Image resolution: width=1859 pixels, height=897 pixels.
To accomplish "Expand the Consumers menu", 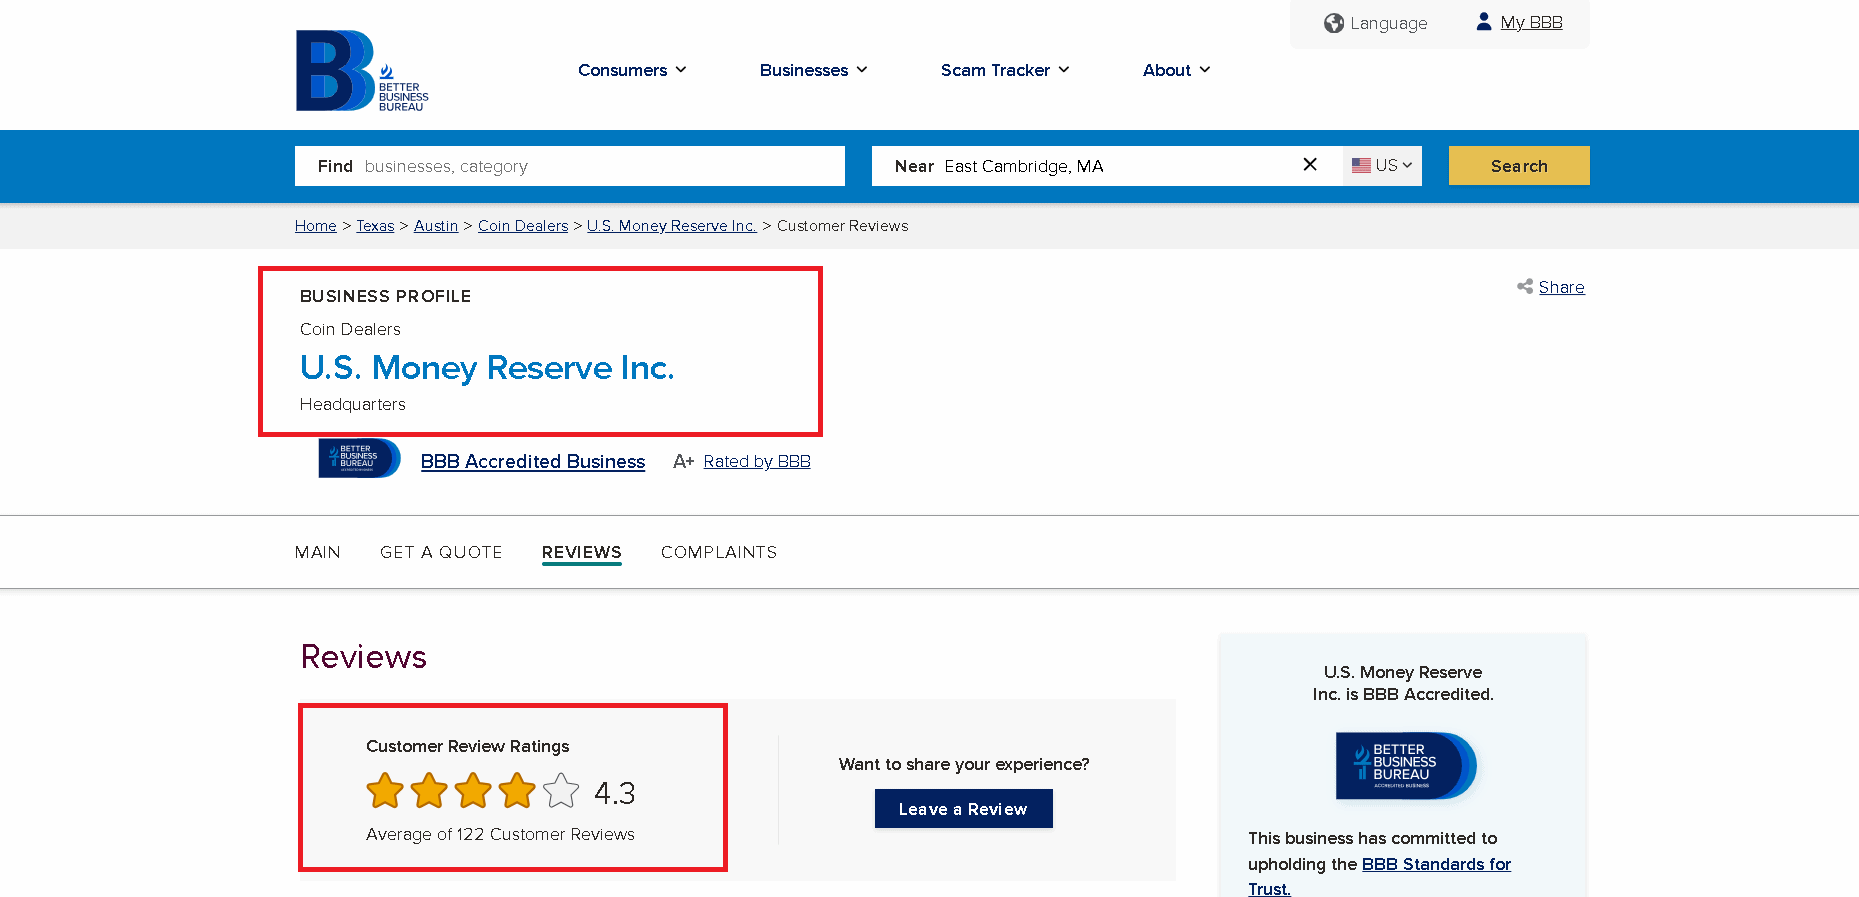I will click(632, 70).
